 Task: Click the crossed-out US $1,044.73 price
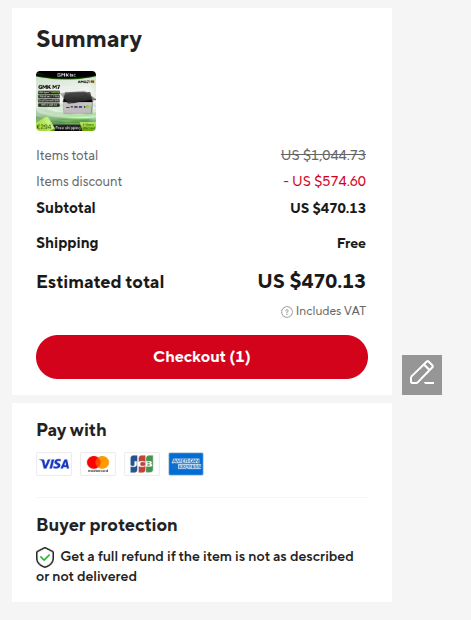click(323, 155)
